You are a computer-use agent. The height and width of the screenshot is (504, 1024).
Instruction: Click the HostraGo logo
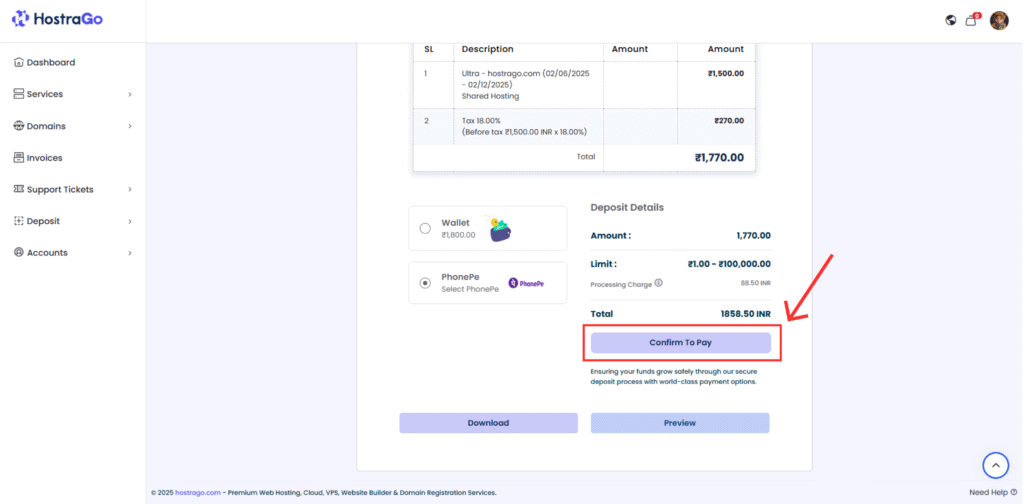(57, 19)
